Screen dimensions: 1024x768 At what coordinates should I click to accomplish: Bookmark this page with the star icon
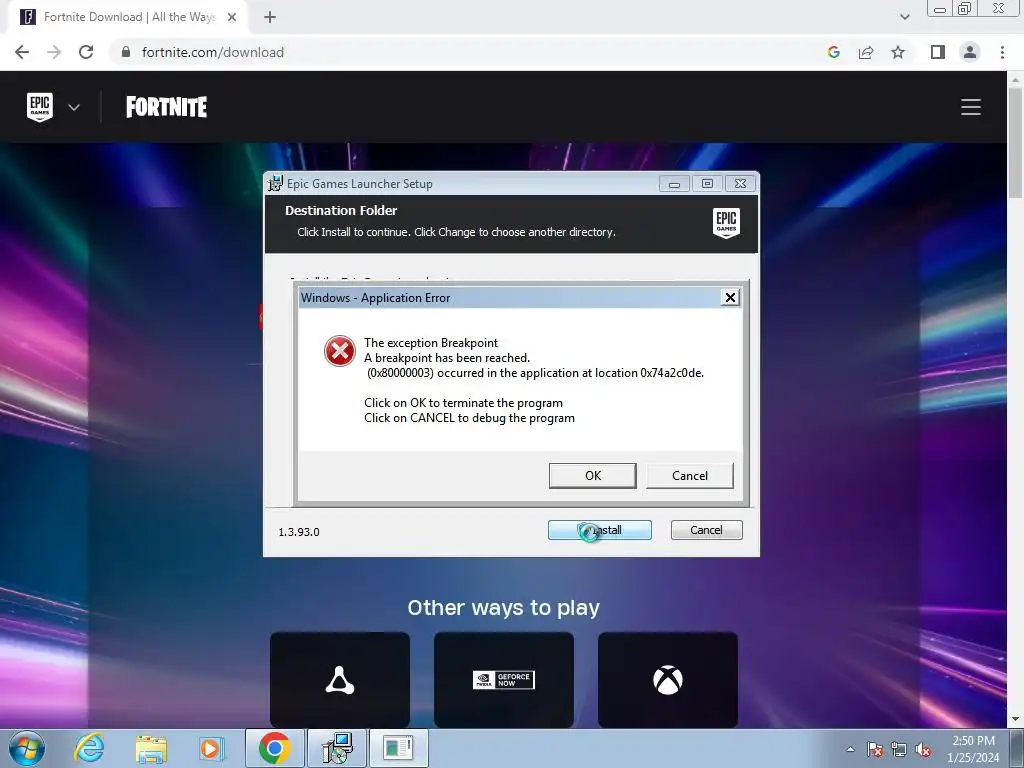pyautogui.click(x=898, y=52)
